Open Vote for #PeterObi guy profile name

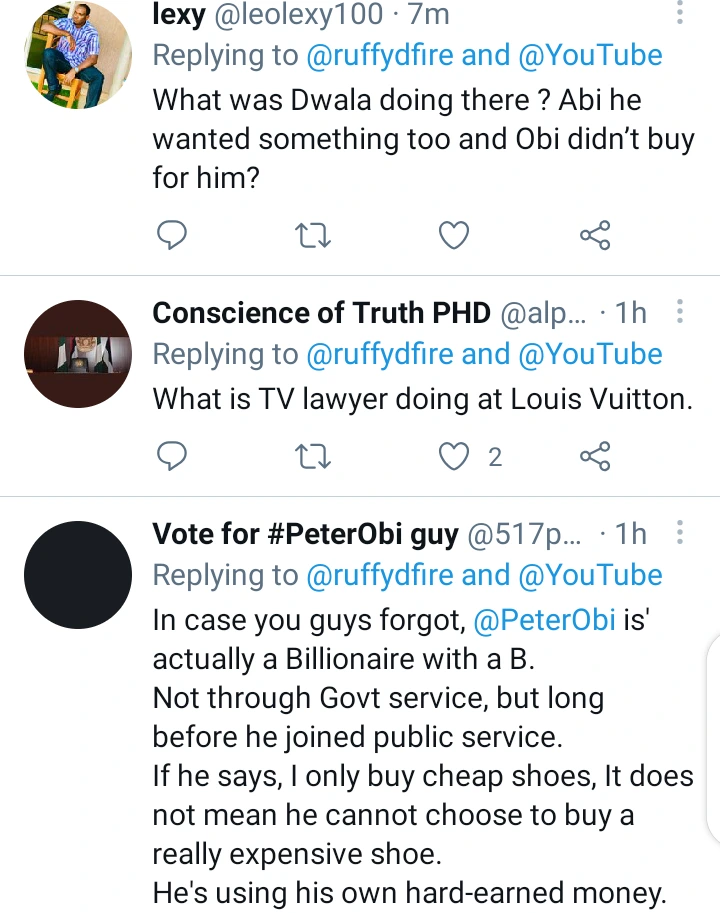click(x=305, y=534)
